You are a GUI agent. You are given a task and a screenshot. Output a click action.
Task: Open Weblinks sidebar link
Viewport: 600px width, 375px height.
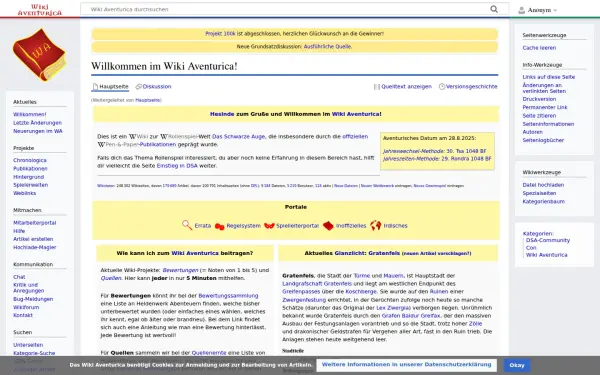point(24,193)
